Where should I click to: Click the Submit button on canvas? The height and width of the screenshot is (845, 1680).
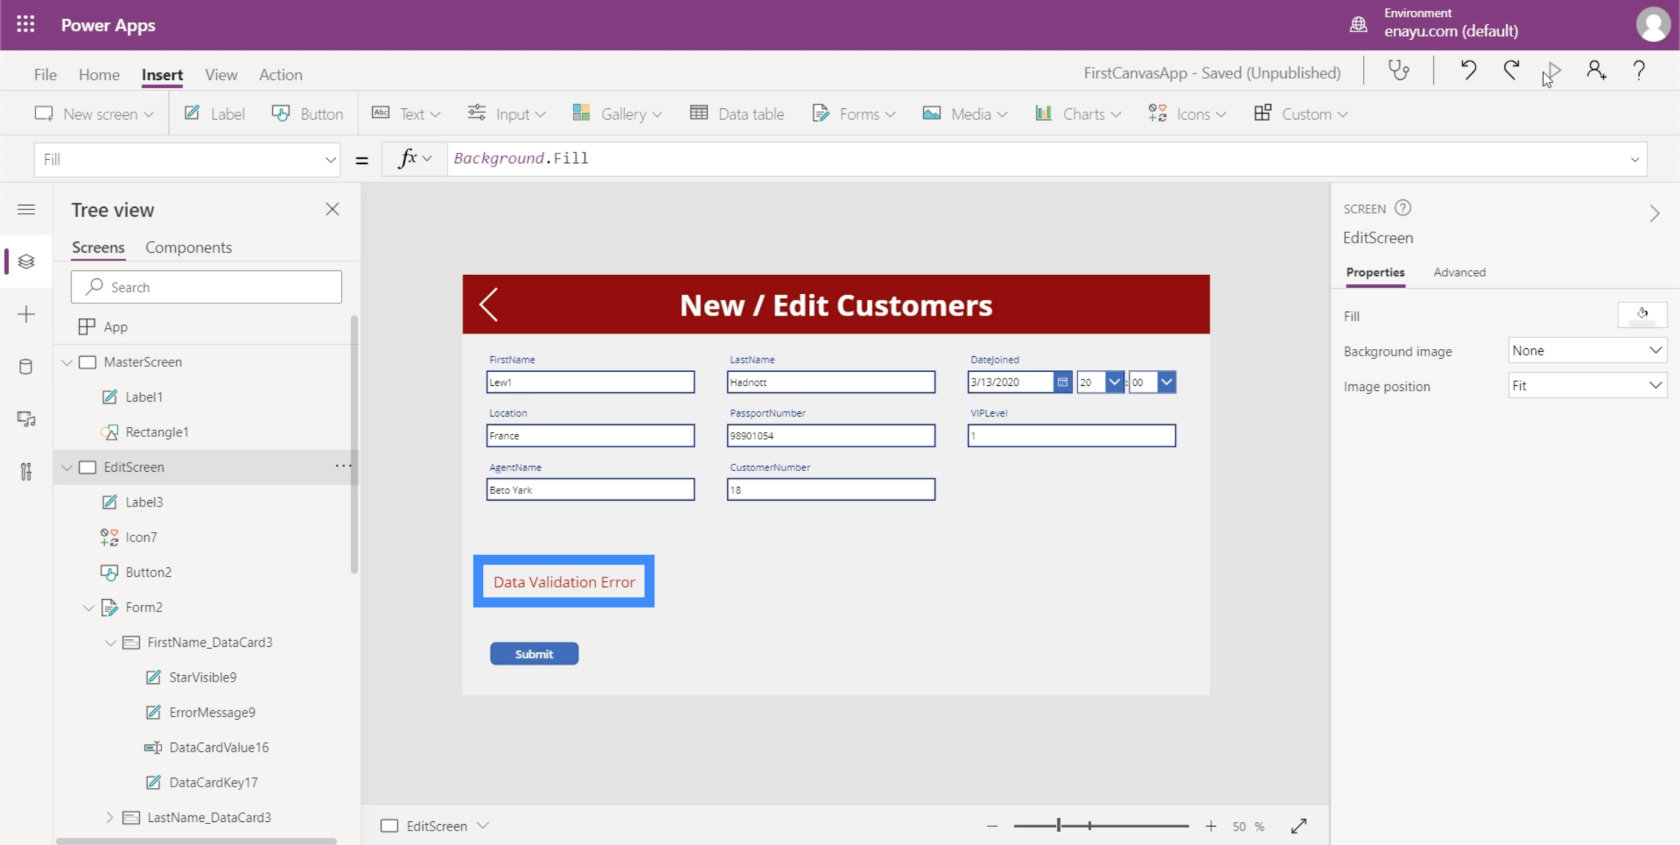click(534, 654)
